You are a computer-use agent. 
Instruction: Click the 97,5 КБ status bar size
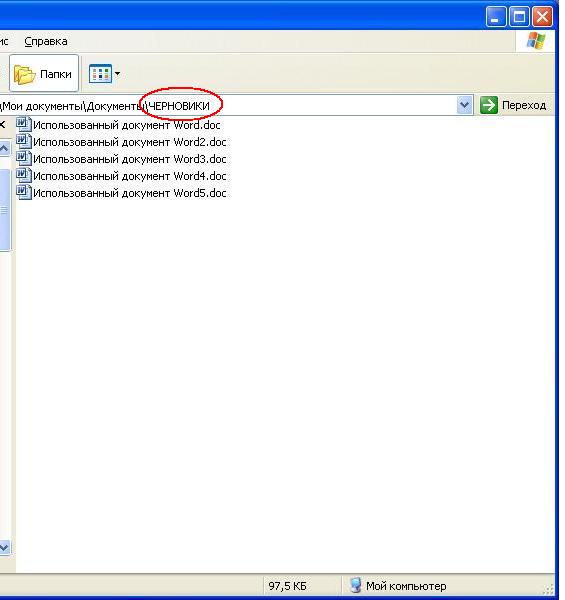(287, 586)
